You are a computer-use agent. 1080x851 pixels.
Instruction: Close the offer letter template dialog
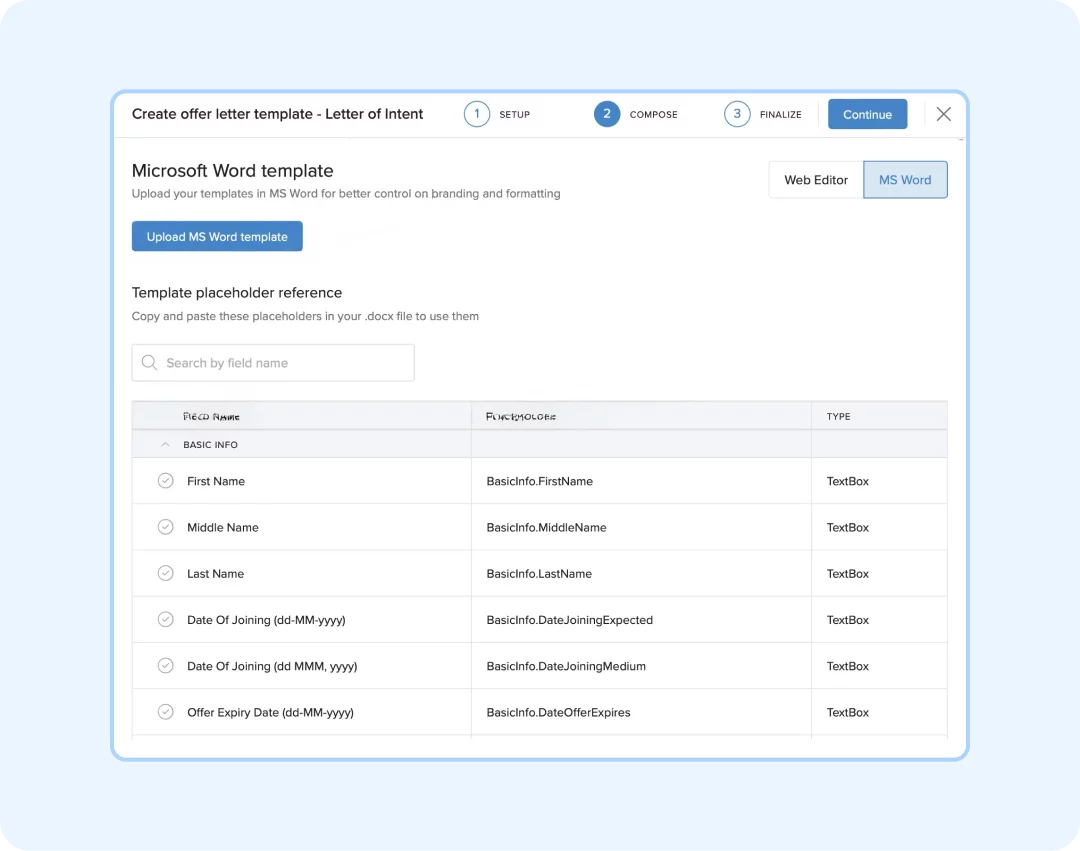tap(944, 114)
